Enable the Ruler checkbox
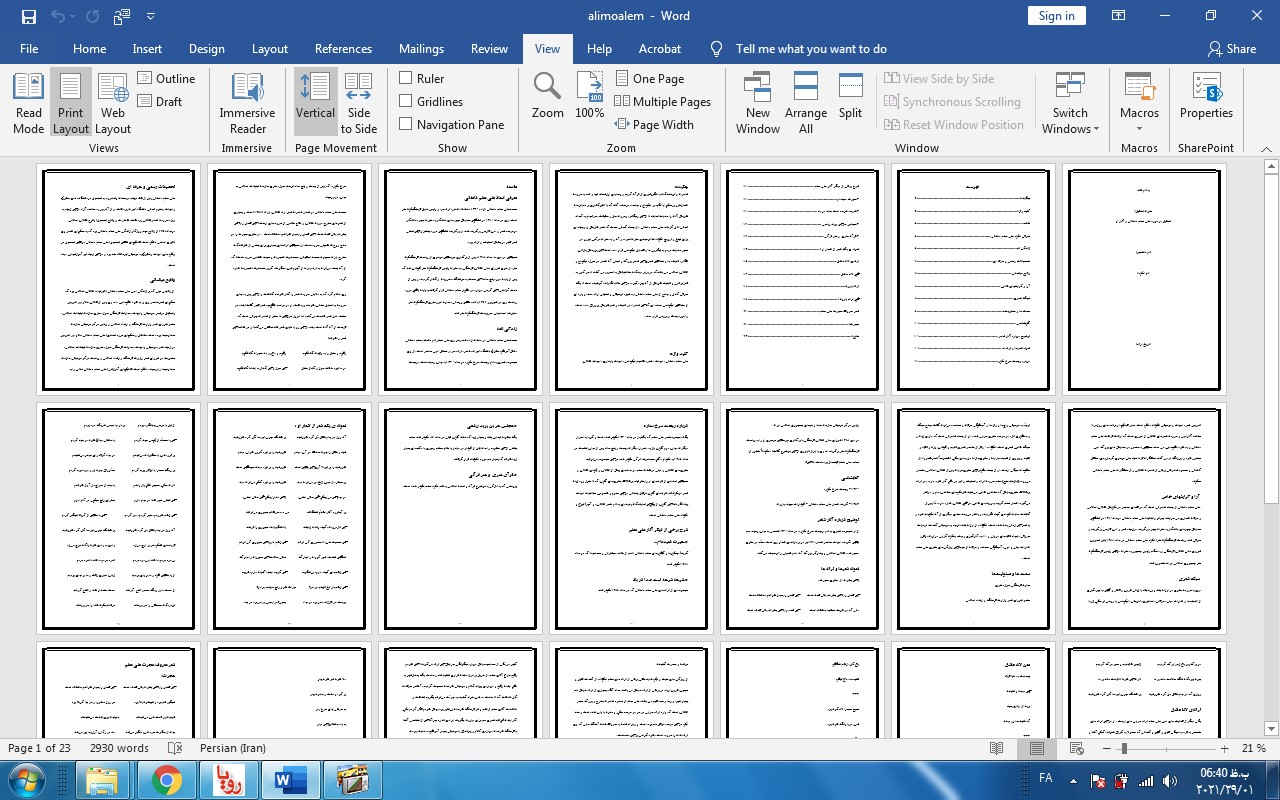 (406, 78)
